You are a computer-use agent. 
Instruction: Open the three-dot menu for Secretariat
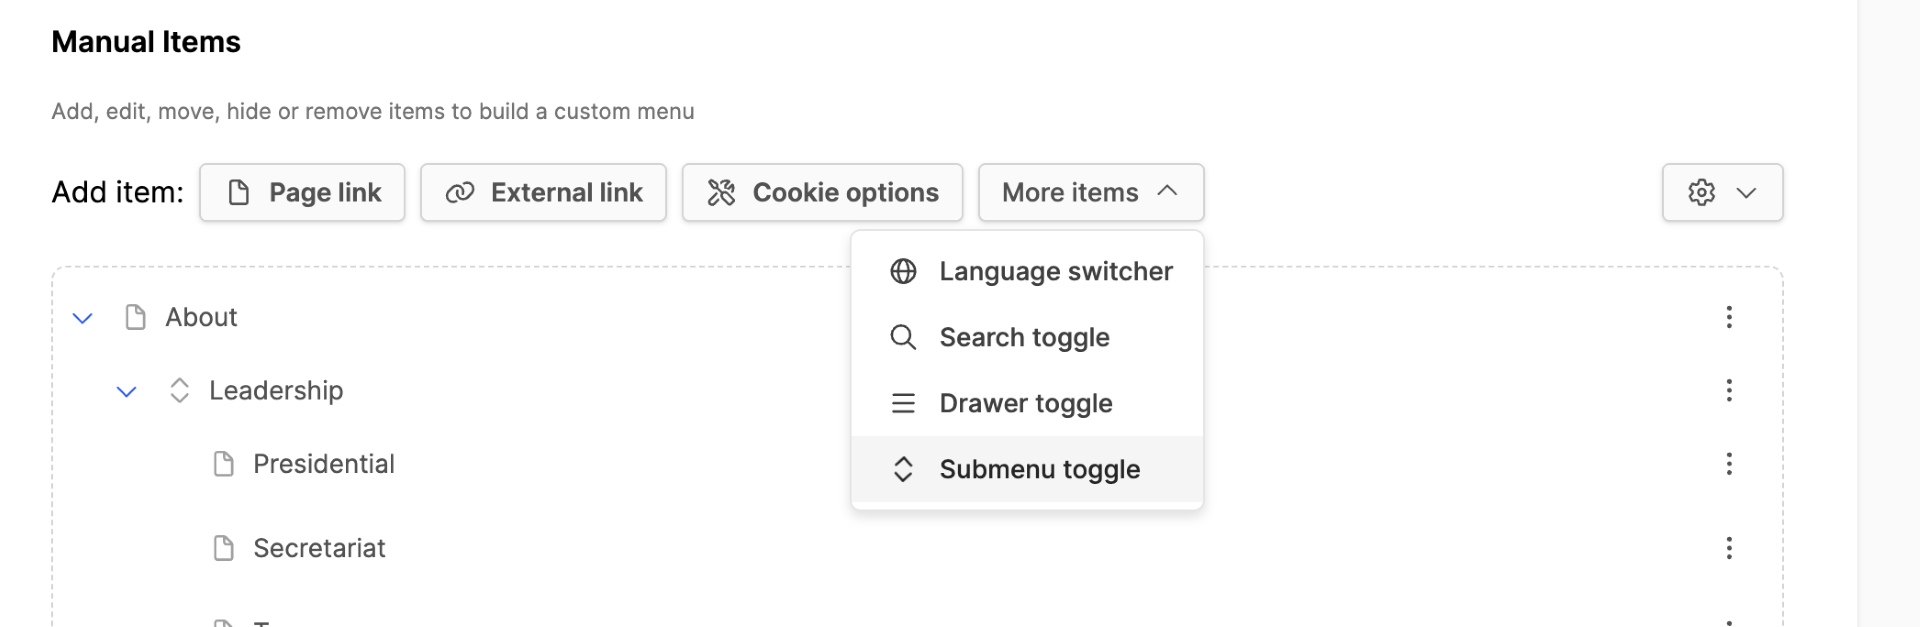click(x=1728, y=548)
